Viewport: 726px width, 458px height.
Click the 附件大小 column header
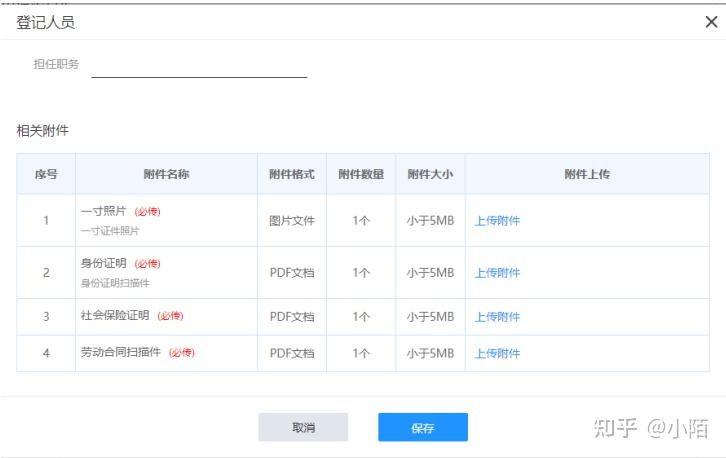[x=430, y=174]
